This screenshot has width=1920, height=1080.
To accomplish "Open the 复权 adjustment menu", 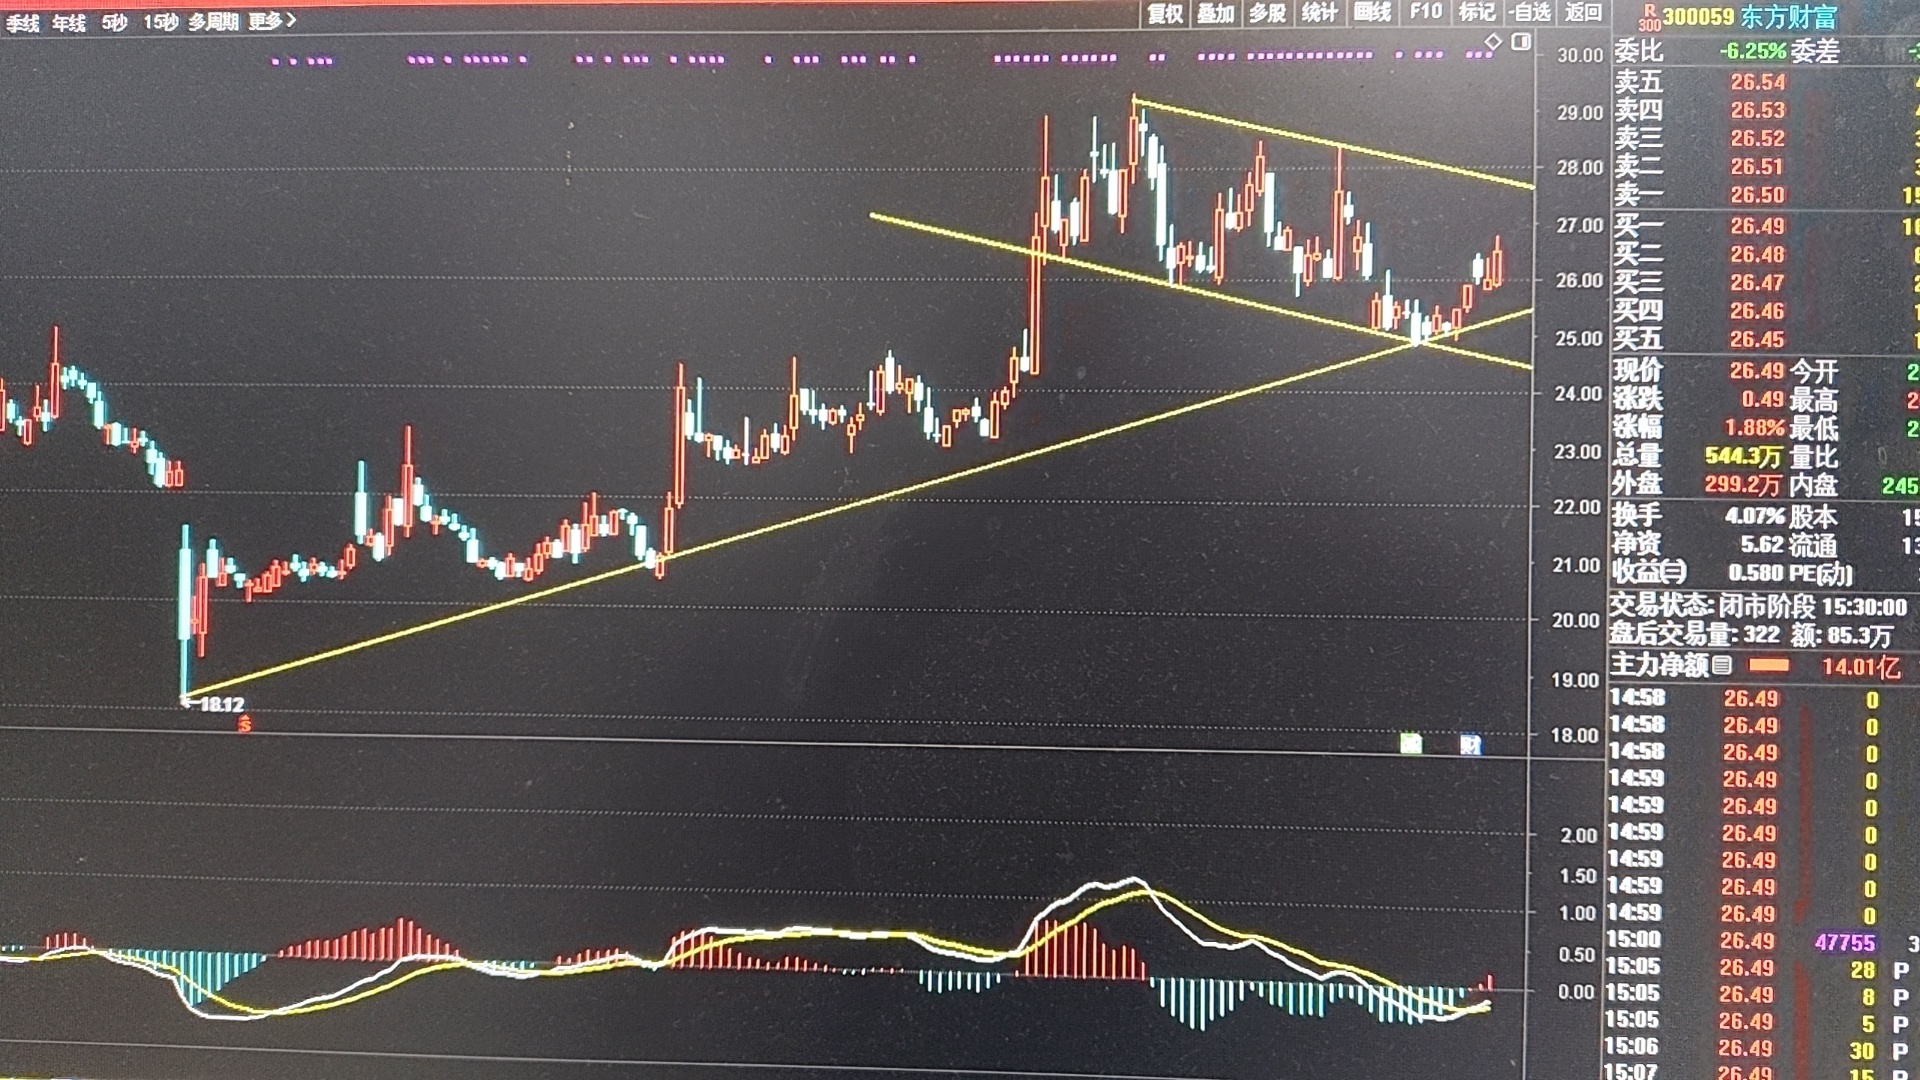I will coord(1165,13).
